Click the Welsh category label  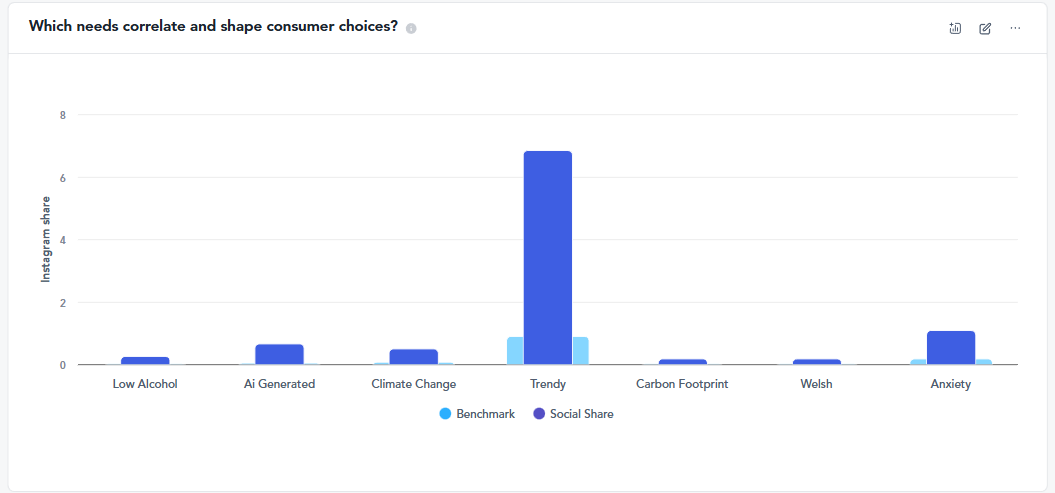(816, 384)
